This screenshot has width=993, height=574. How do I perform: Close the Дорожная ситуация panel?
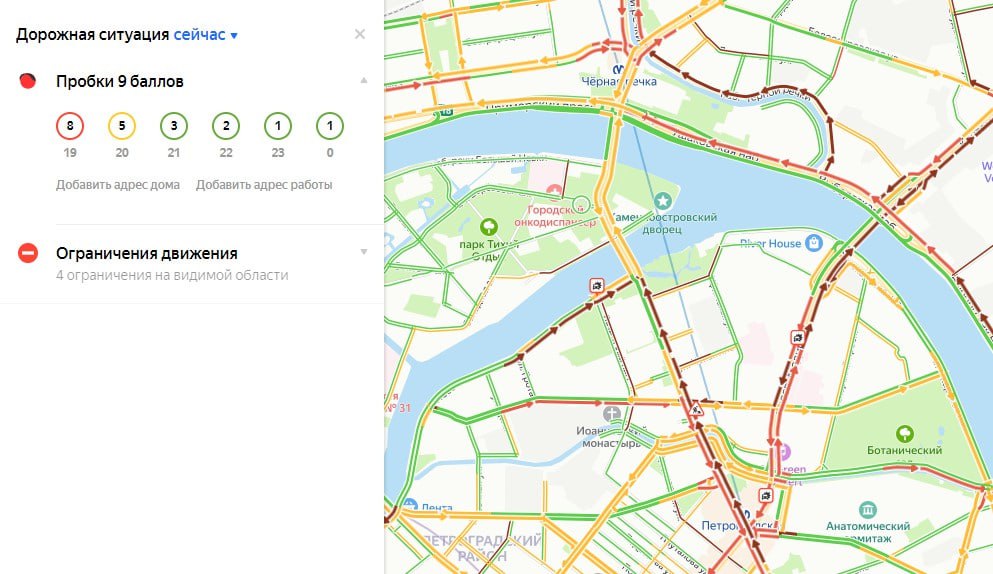coord(360,35)
